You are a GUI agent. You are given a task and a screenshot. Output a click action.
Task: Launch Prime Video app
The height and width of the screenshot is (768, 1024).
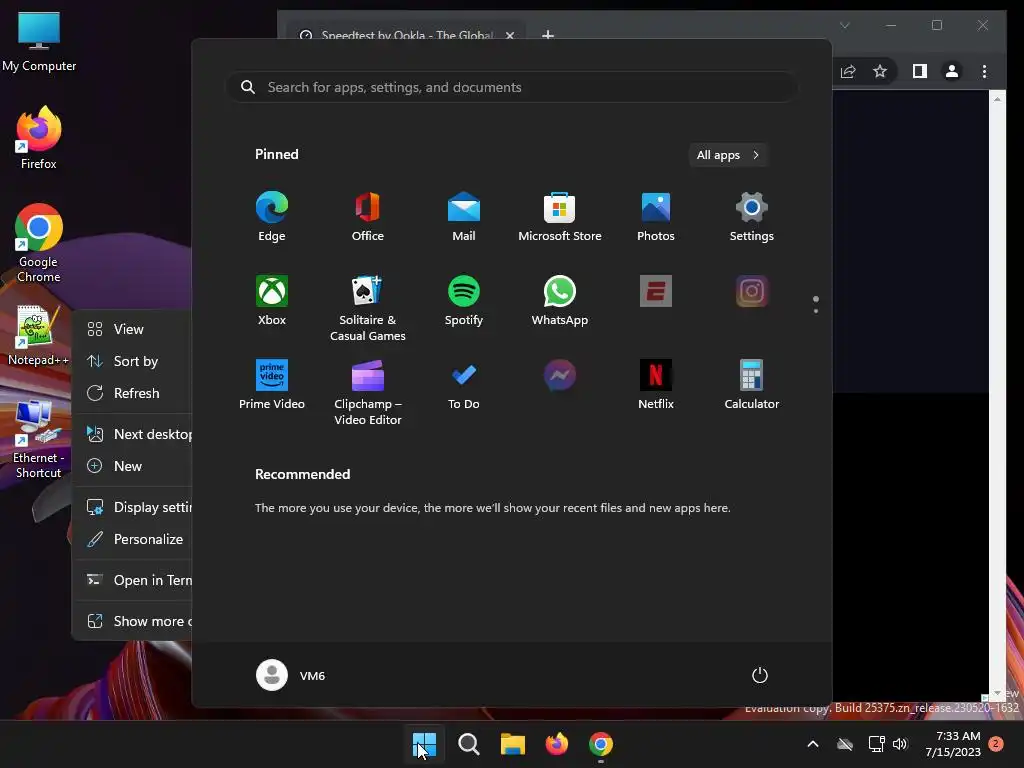(272, 385)
